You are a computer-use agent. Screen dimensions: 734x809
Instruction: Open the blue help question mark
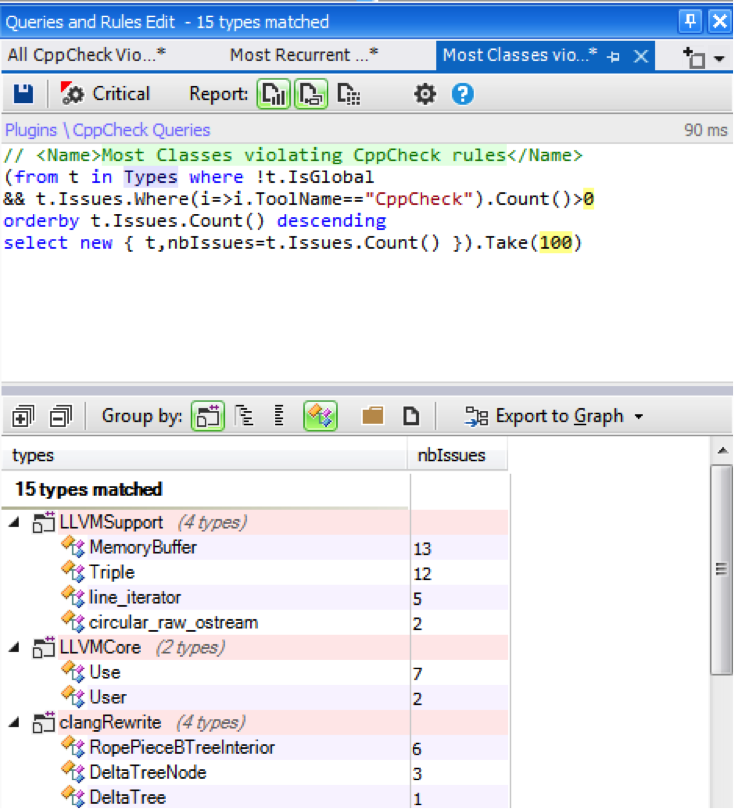click(463, 94)
